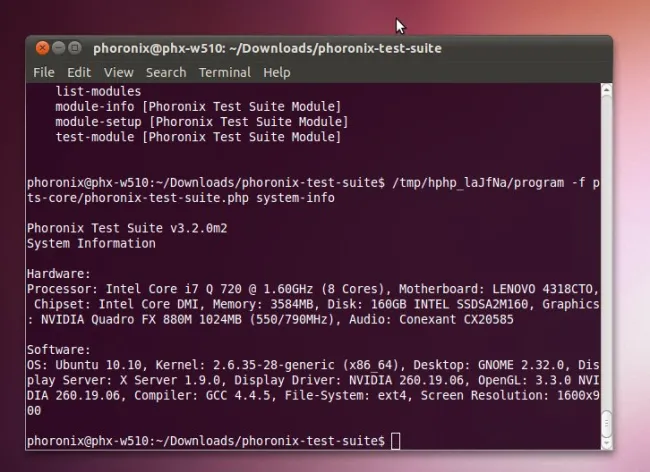Click the 'module-setup' line

pyautogui.click(x=202, y=122)
